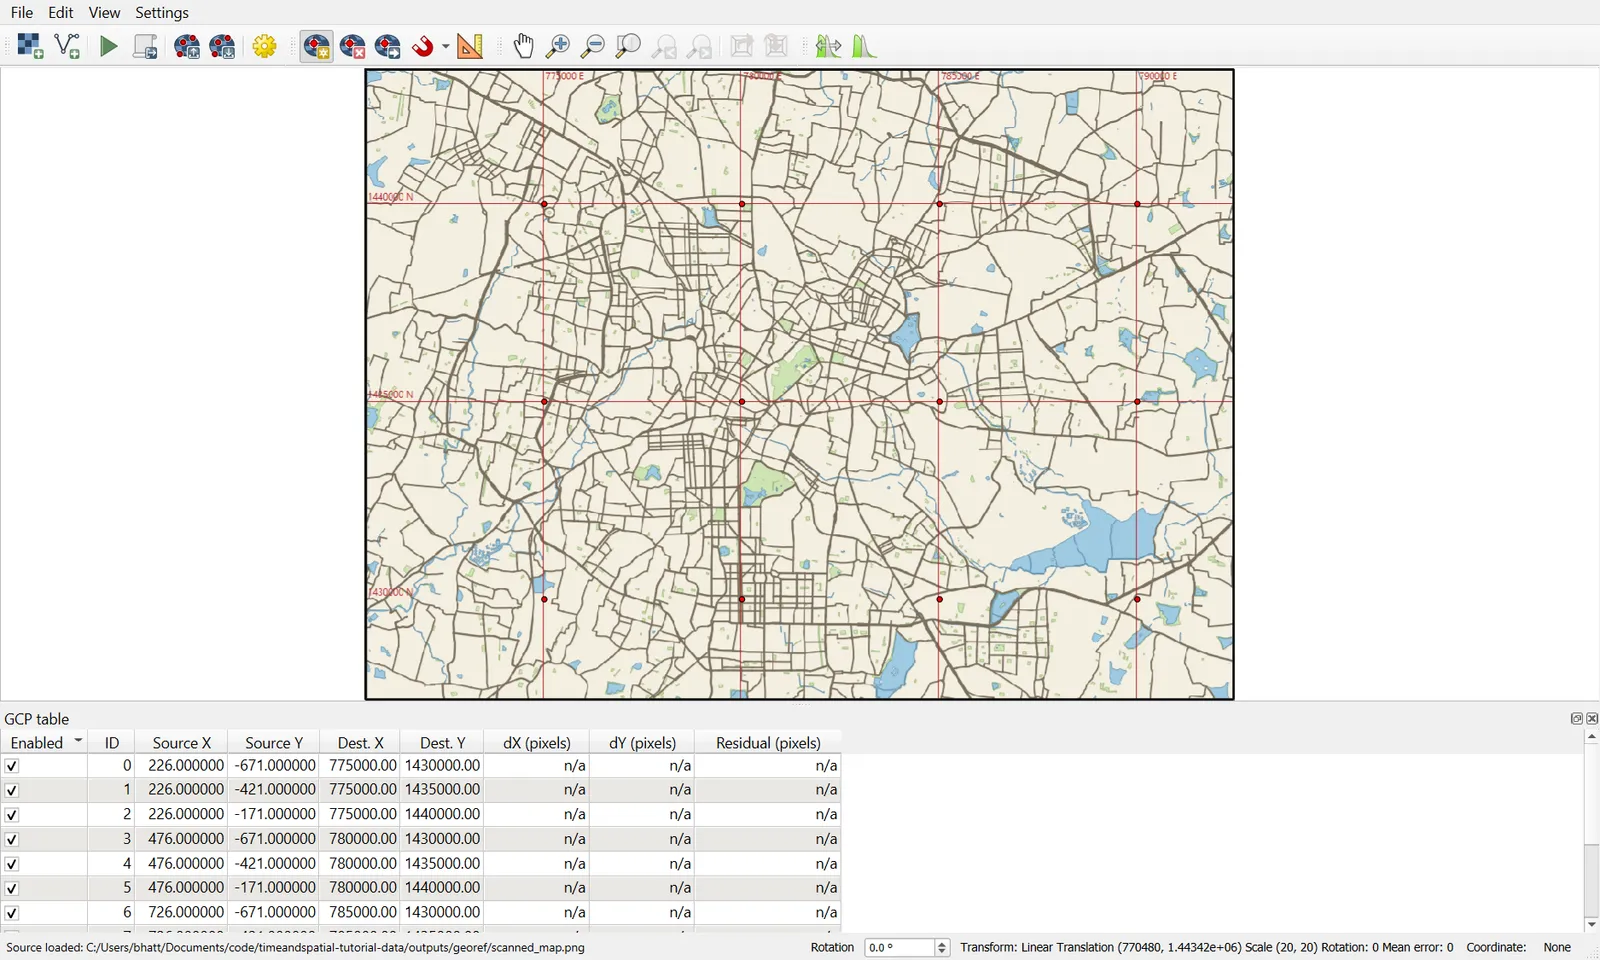Open the Edit menu
This screenshot has height=960, width=1600.
coord(61,12)
